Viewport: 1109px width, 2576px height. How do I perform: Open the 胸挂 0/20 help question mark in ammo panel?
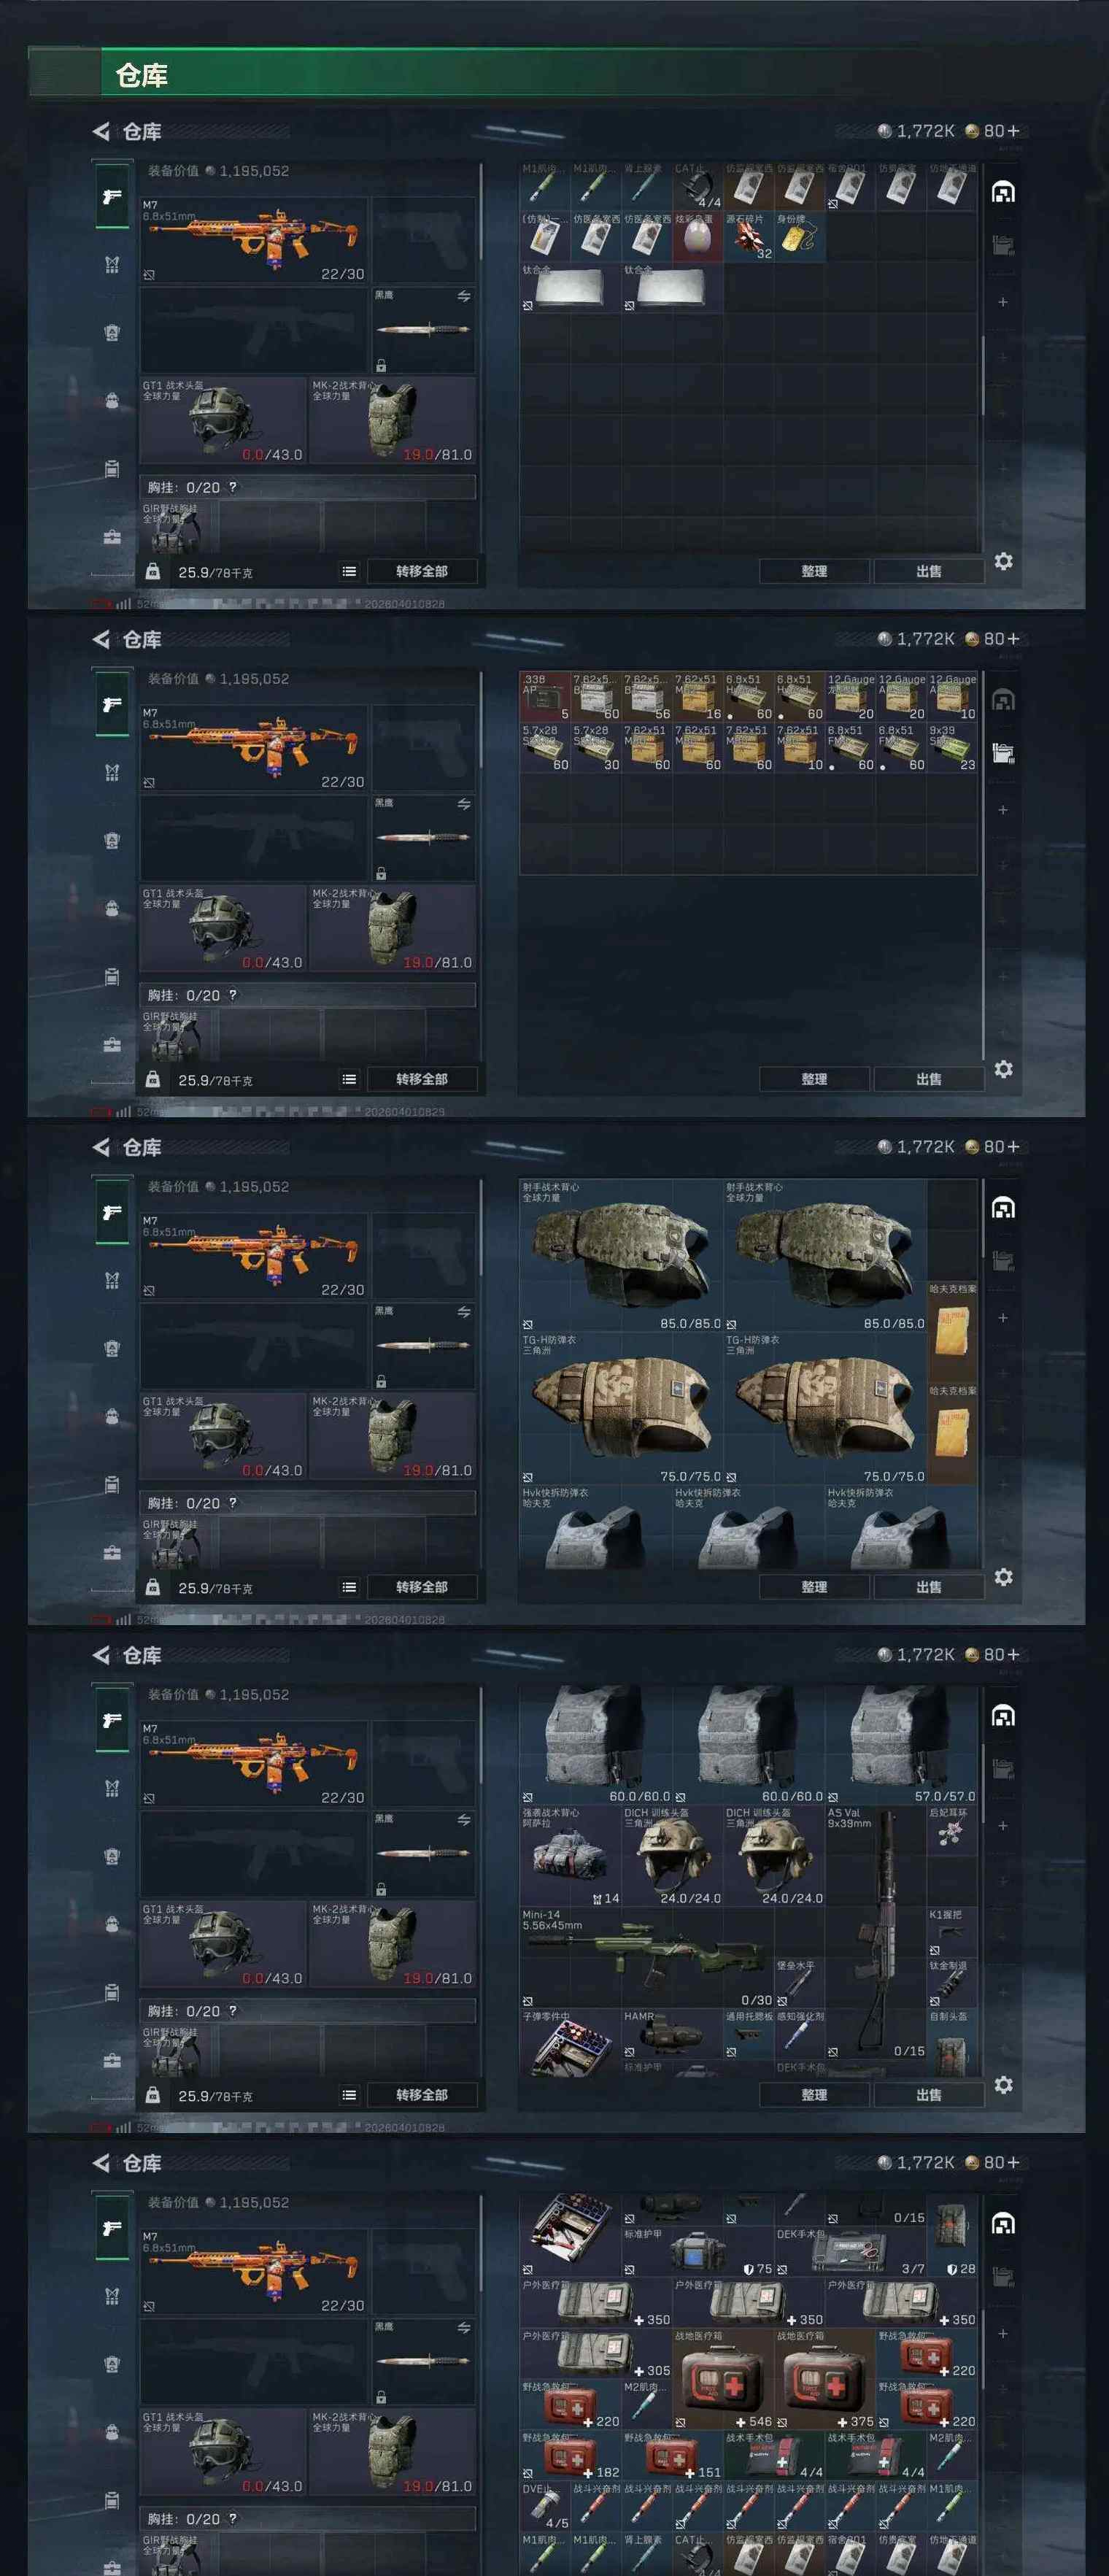pyautogui.click(x=233, y=995)
